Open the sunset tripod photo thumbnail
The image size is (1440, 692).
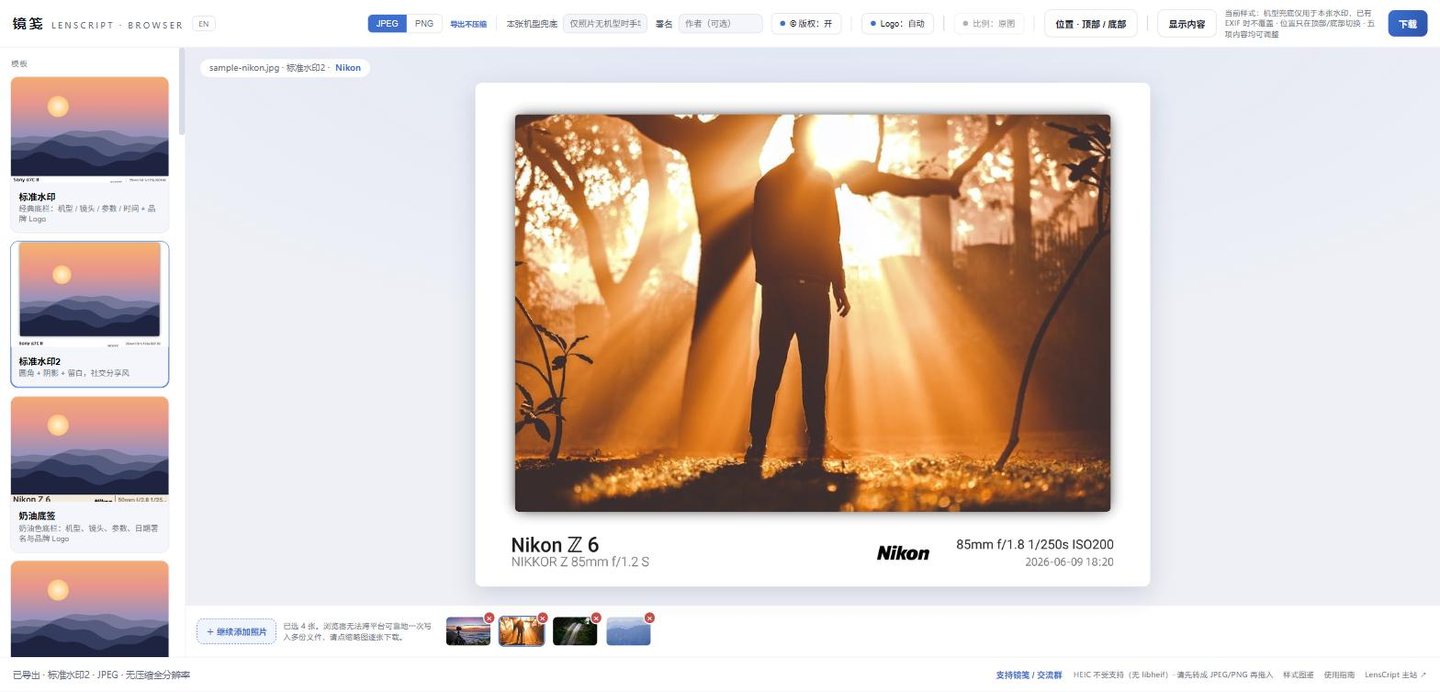468,631
